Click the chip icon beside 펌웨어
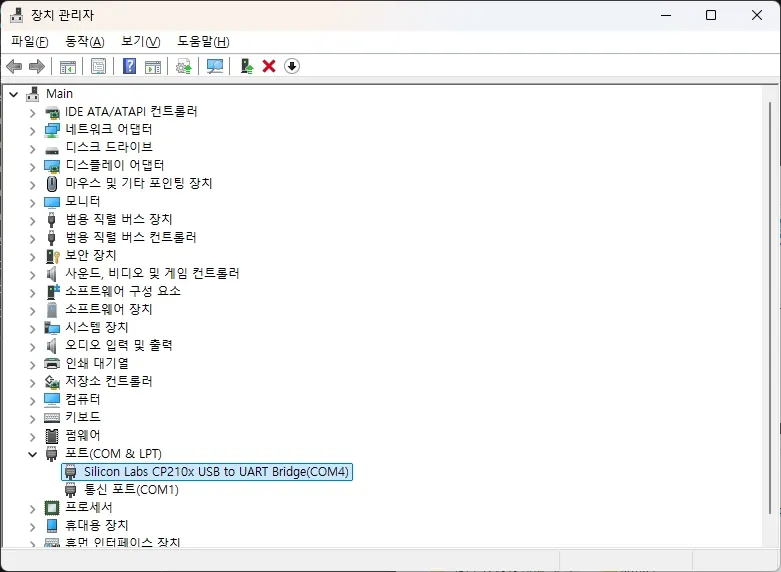This screenshot has height=572, width=781. [x=52, y=435]
